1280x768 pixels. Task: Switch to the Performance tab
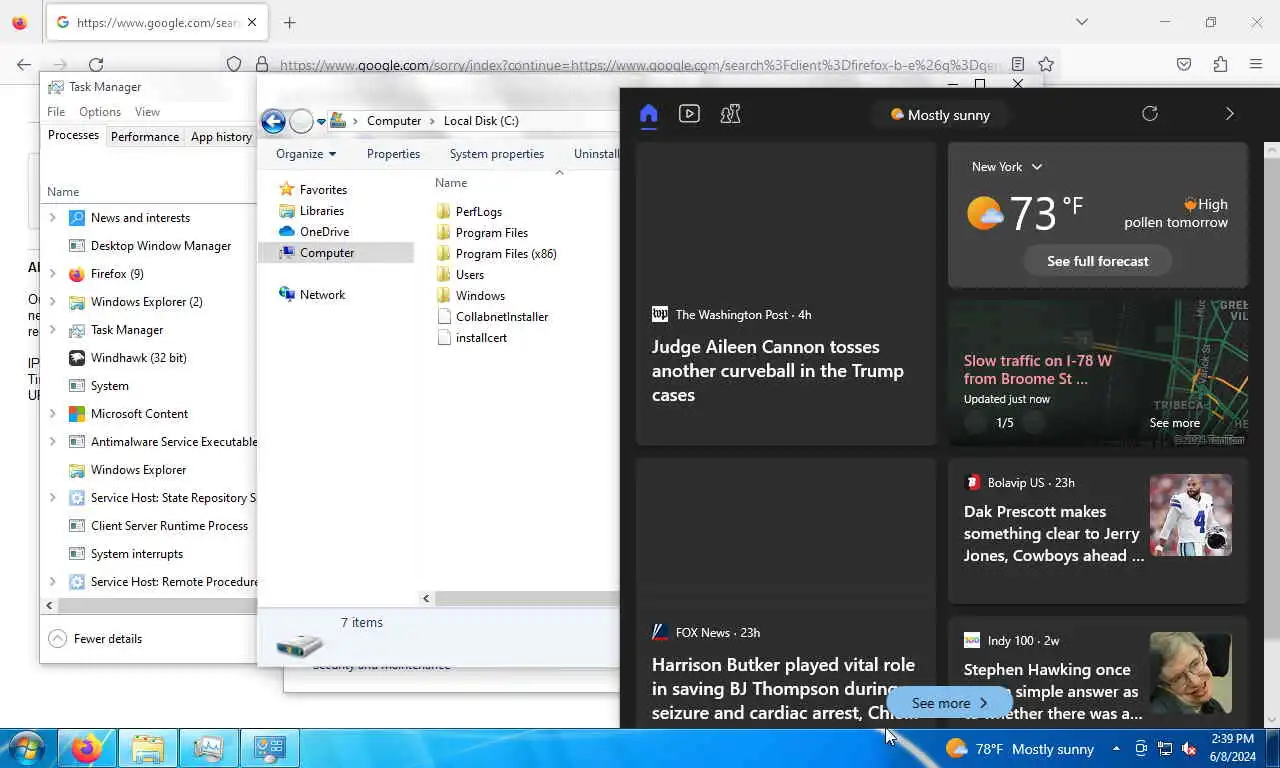pyautogui.click(x=145, y=137)
